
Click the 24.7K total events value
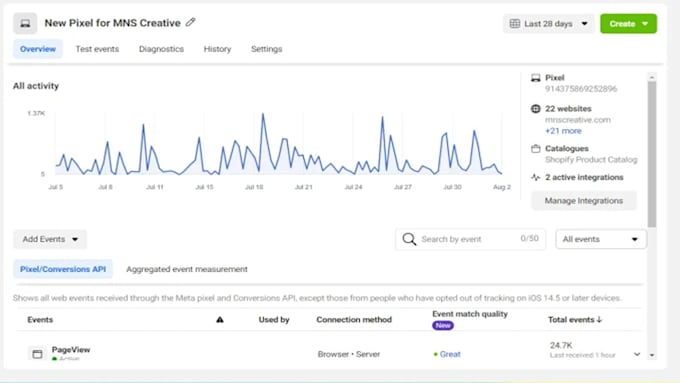561,345
